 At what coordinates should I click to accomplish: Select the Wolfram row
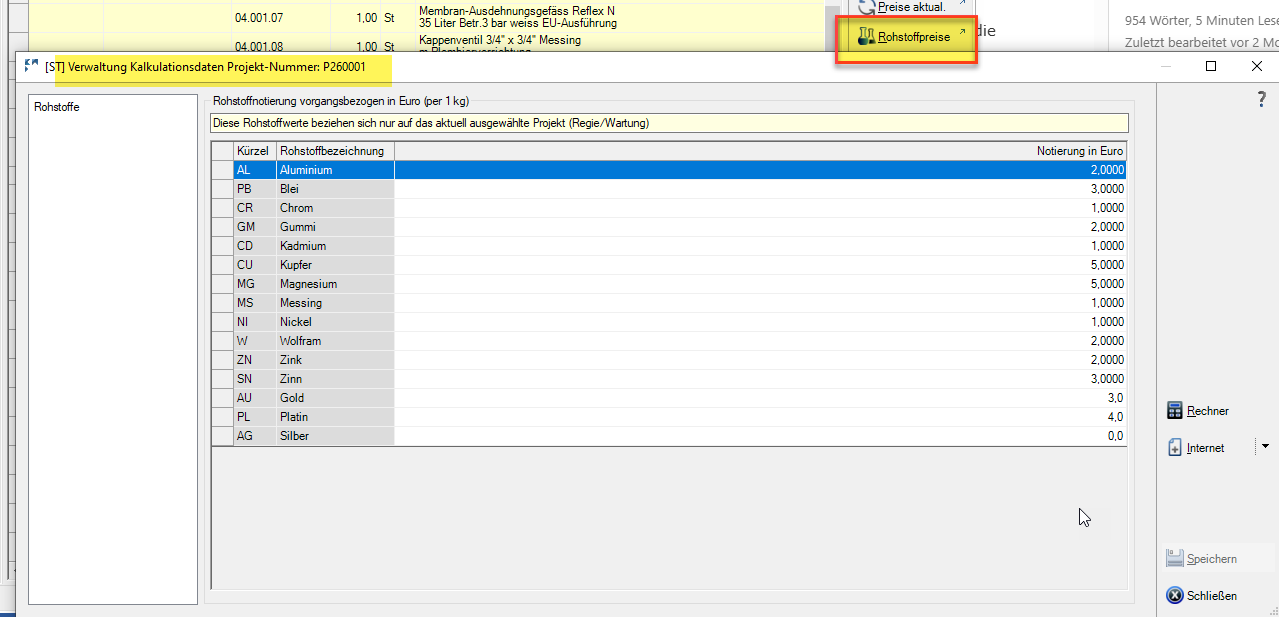[x=300, y=341]
